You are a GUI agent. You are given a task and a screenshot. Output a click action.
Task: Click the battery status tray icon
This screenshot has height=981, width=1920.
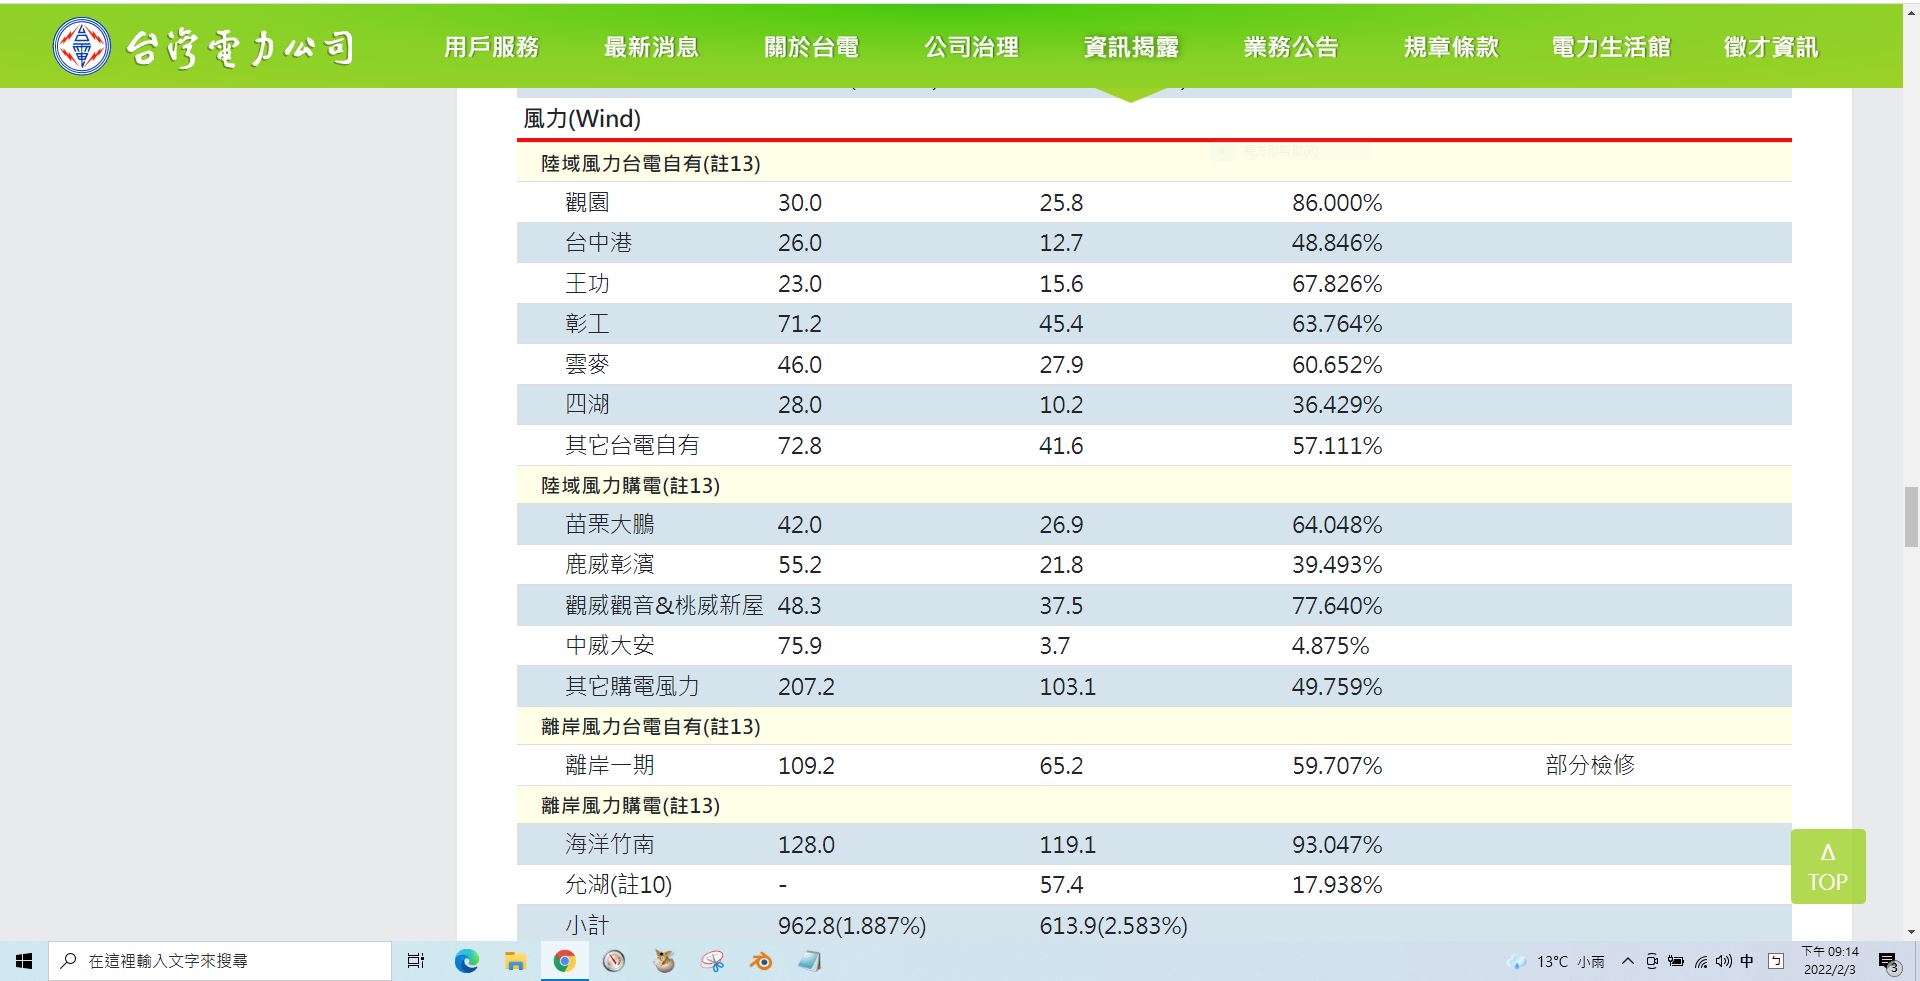1676,961
